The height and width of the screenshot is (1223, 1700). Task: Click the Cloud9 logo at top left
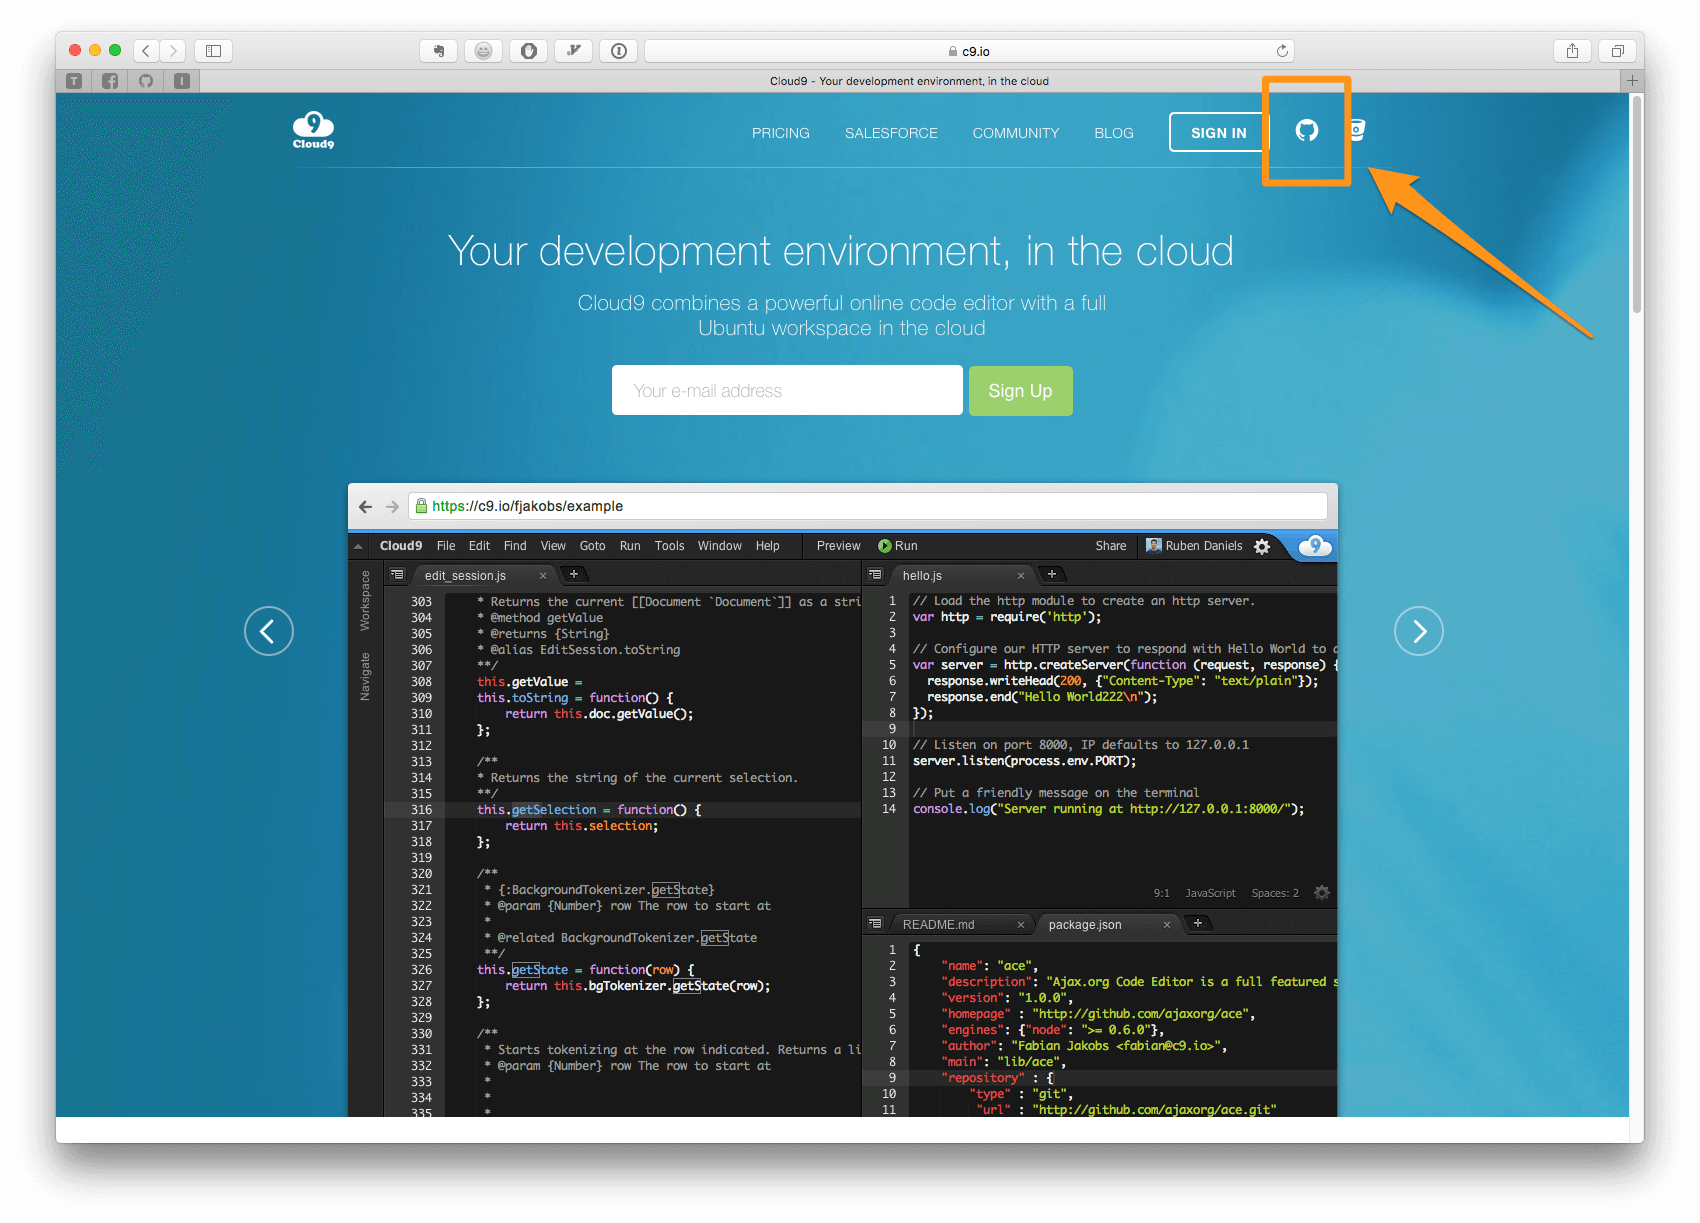click(313, 130)
